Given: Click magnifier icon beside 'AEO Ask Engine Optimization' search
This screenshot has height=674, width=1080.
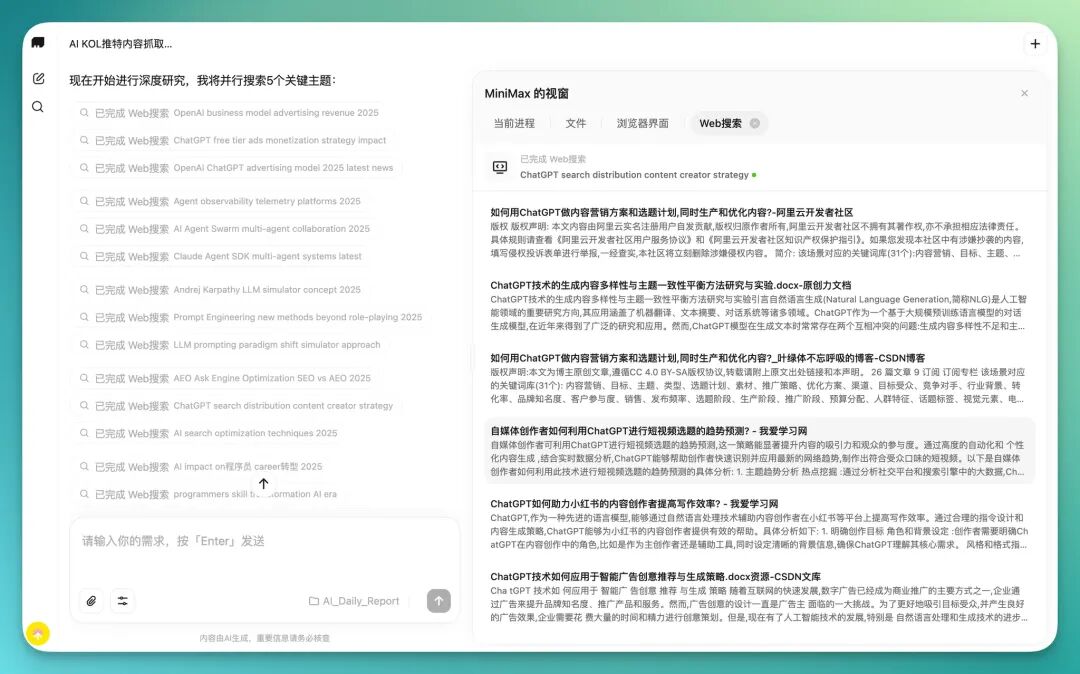Looking at the screenshot, I should 84,378.
